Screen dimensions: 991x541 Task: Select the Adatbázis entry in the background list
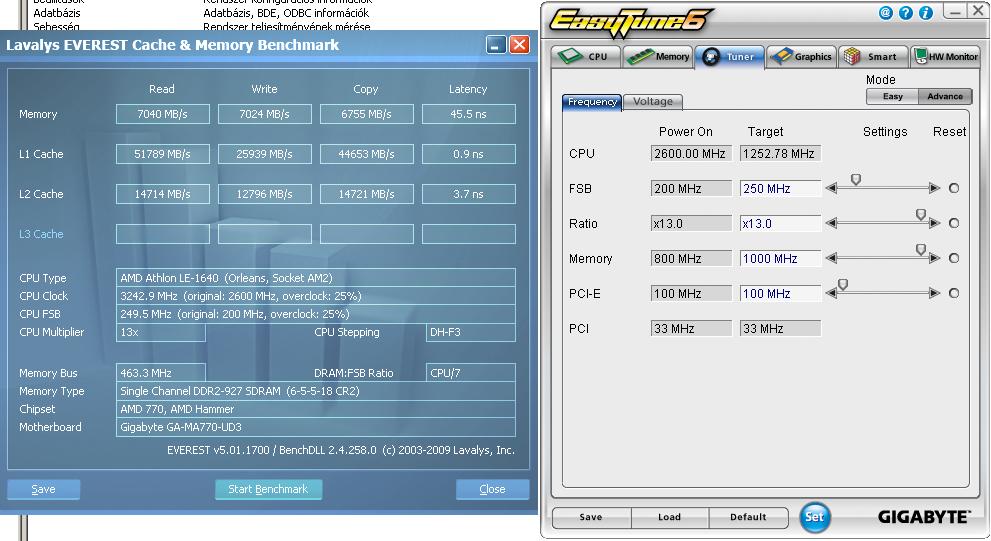(x=57, y=13)
